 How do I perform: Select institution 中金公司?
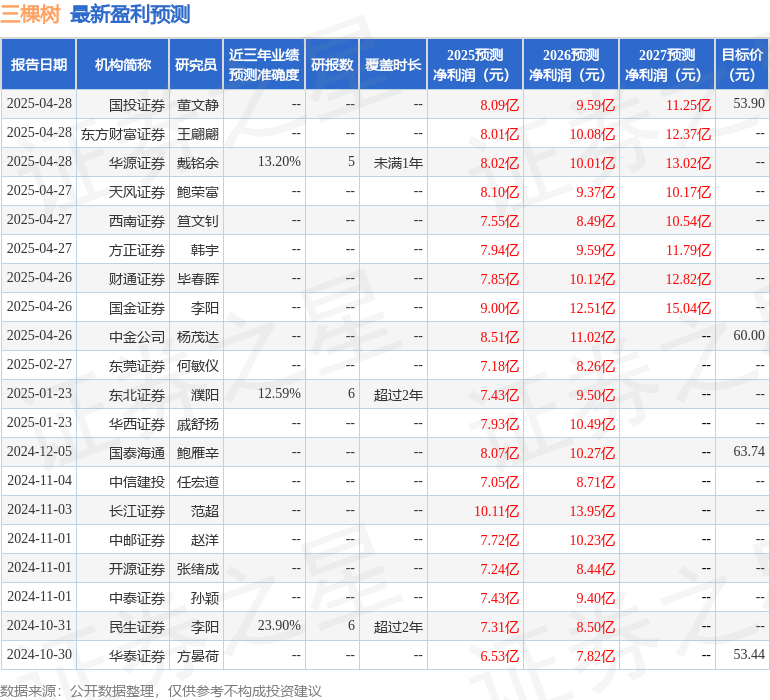[x=137, y=337]
